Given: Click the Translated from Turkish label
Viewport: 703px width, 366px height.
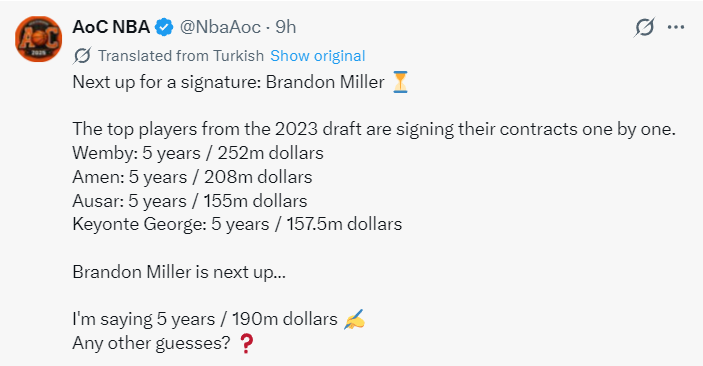Looking at the screenshot, I should pos(181,56).
